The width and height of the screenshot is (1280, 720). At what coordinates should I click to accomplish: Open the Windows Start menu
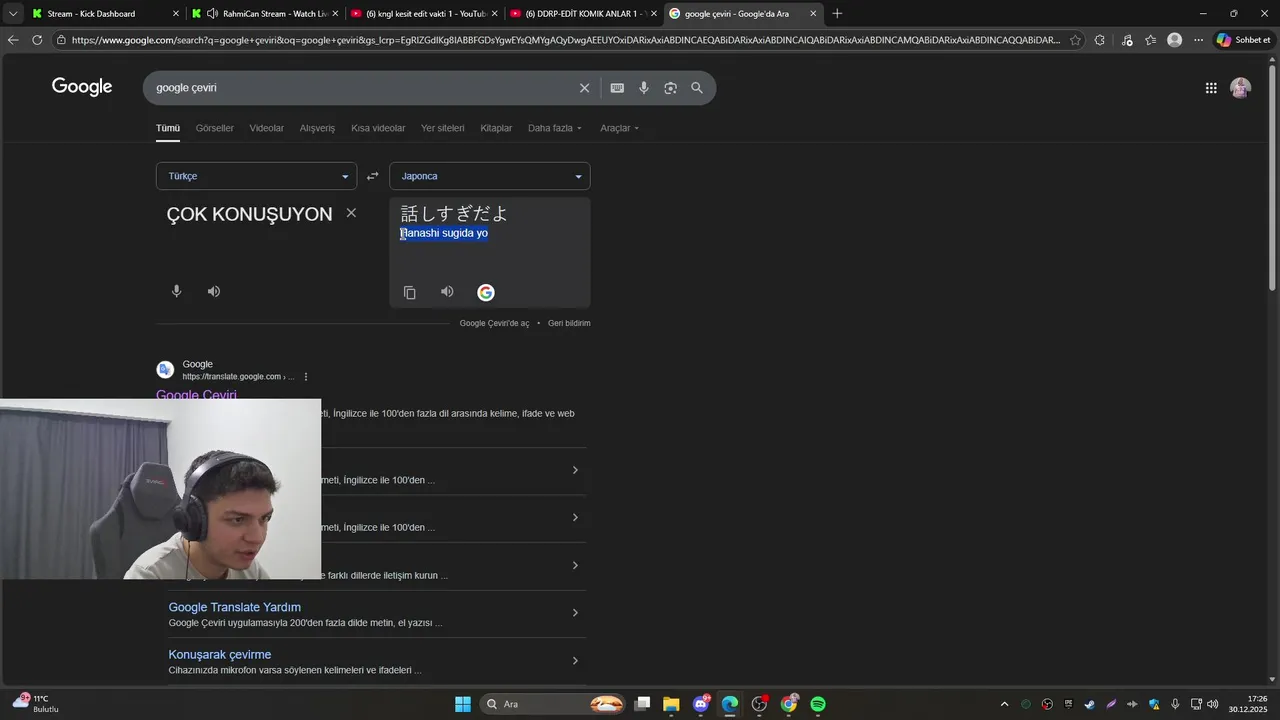463,704
